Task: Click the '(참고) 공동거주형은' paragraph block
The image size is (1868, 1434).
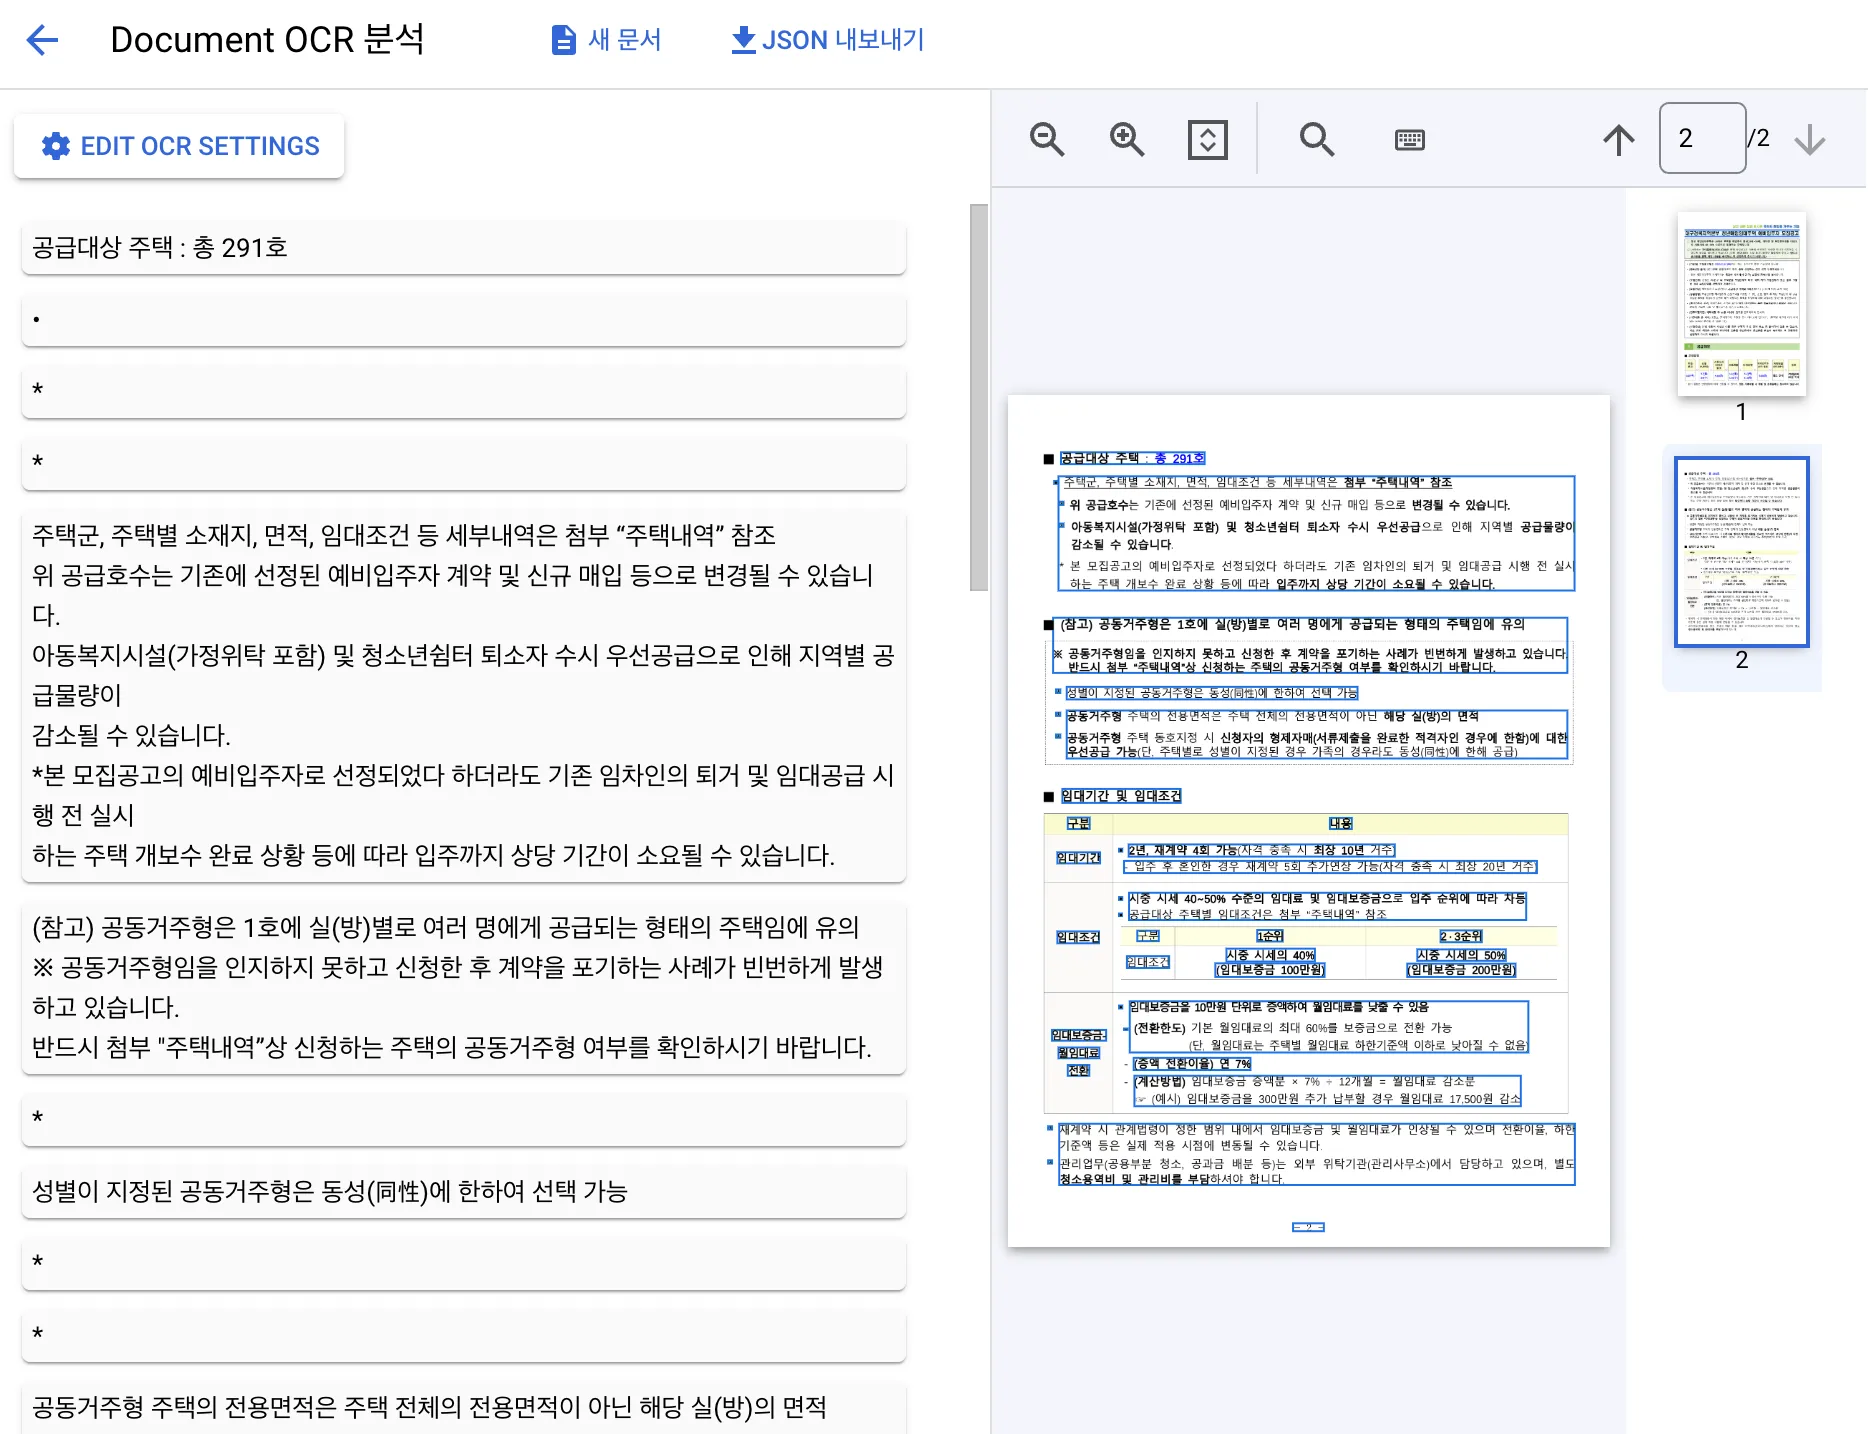Action: coord(463,987)
